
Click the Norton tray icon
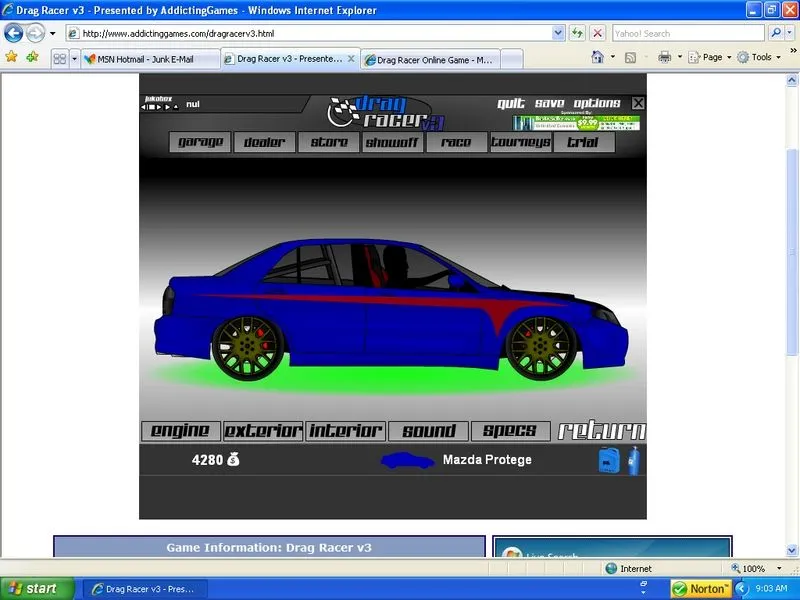(699, 588)
